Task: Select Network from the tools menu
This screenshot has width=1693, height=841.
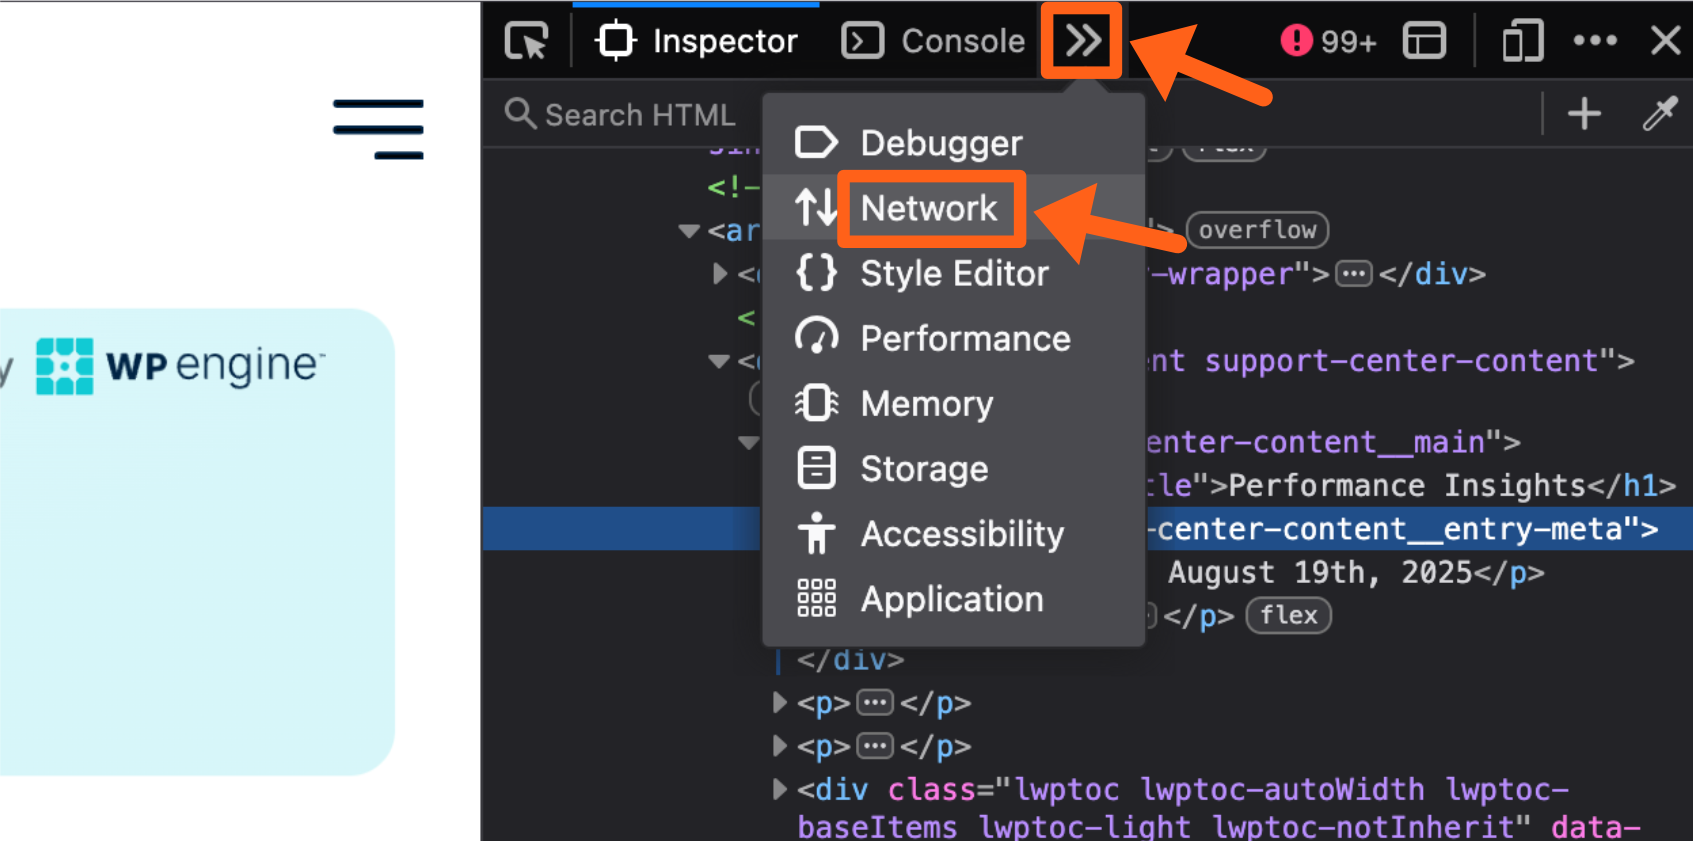Action: [929, 208]
